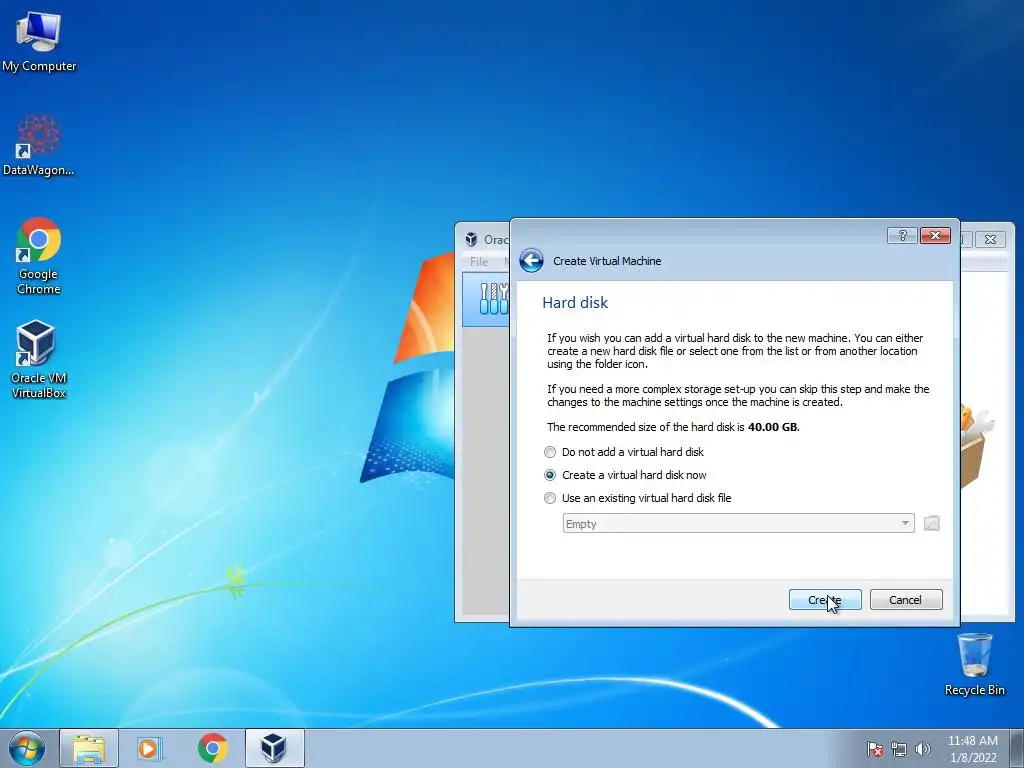Open the Recycle Bin
The image size is (1024, 768).
[x=974, y=664]
